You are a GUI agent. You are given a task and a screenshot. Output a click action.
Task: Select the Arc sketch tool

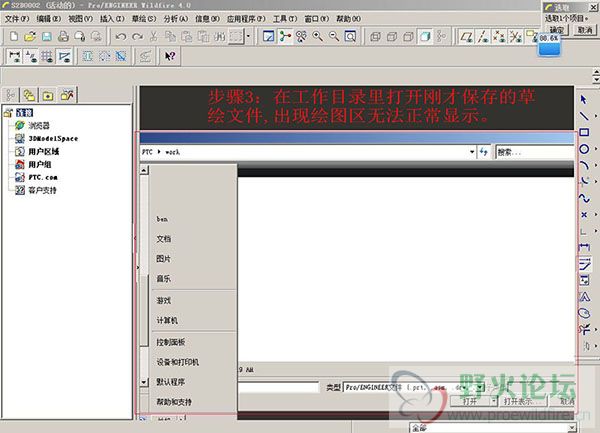(584, 165)
